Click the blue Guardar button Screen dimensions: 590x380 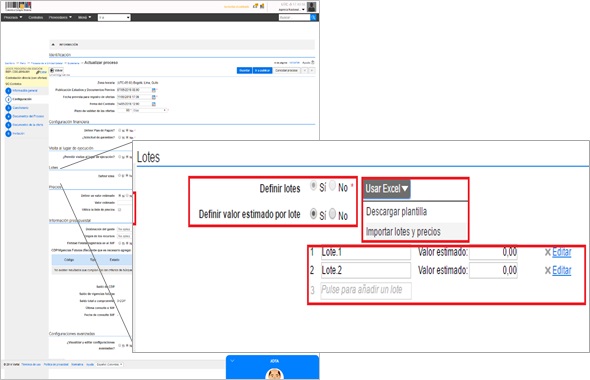click(244, 70)
